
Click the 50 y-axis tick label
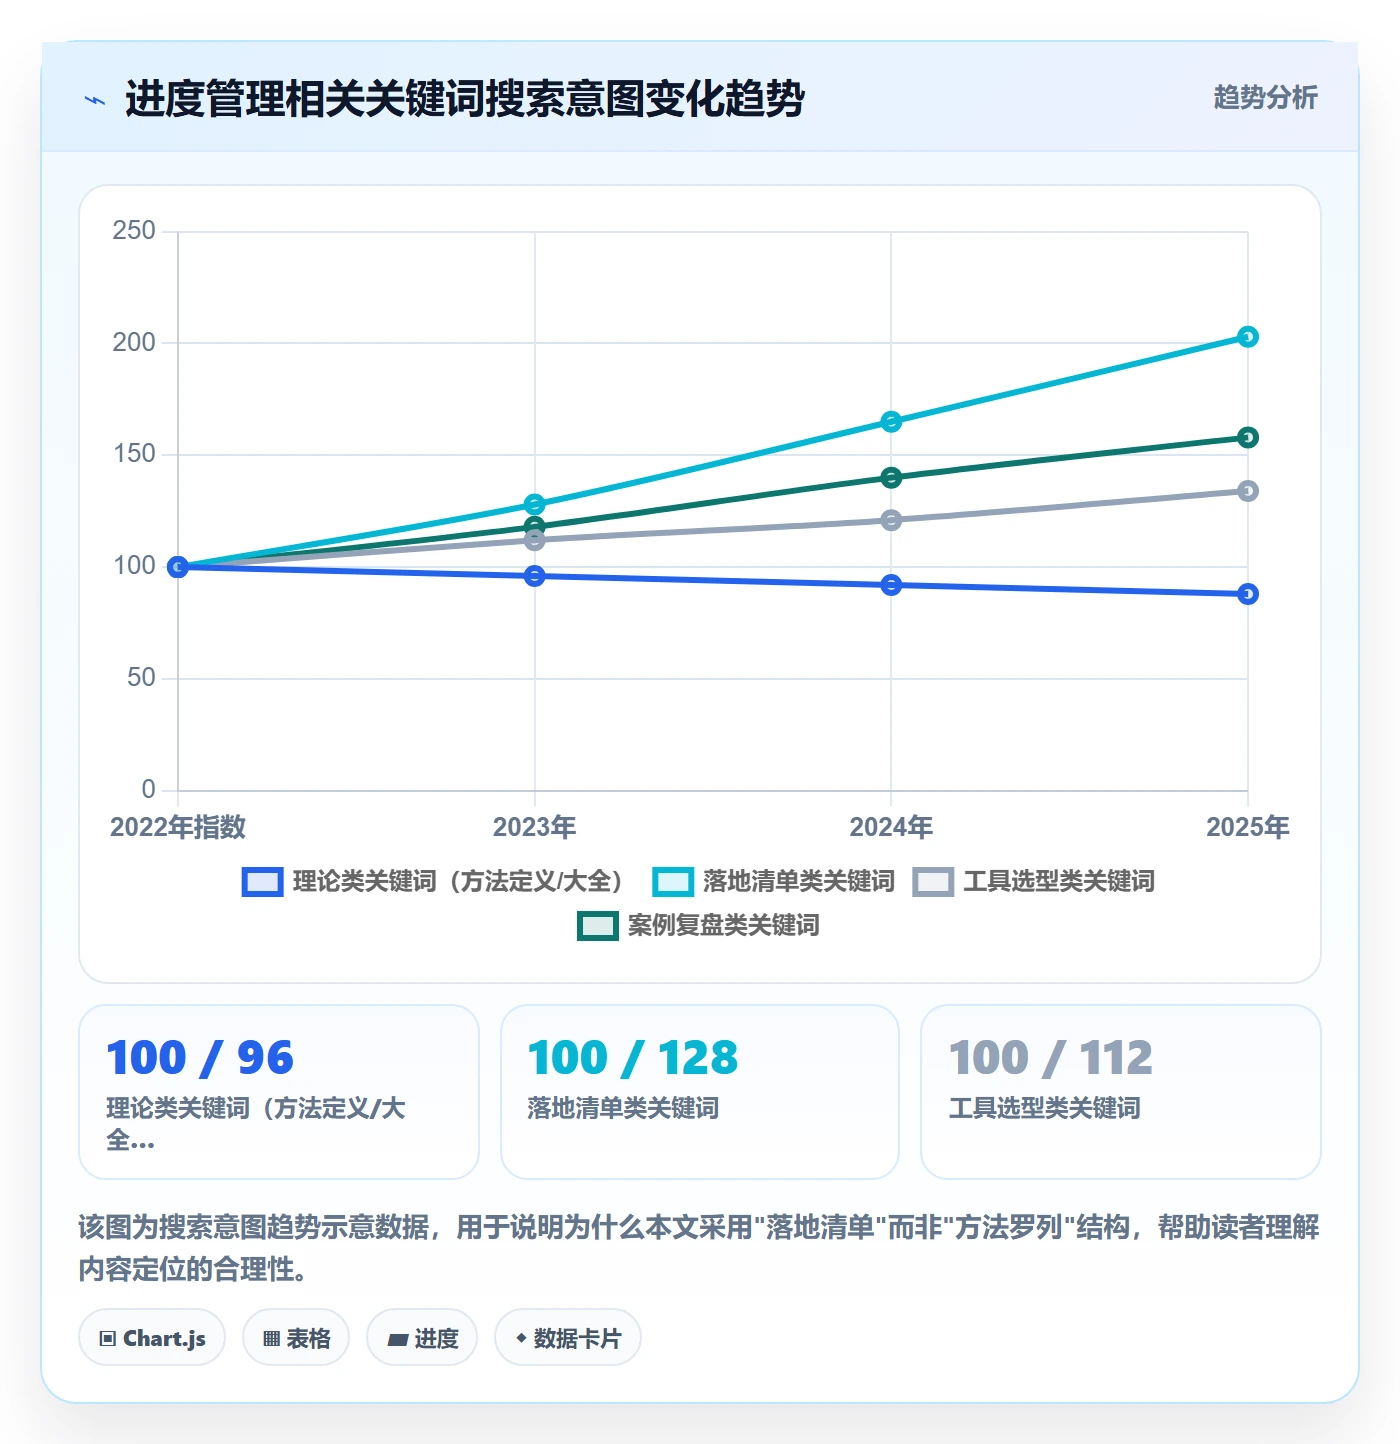pos(141,678)
